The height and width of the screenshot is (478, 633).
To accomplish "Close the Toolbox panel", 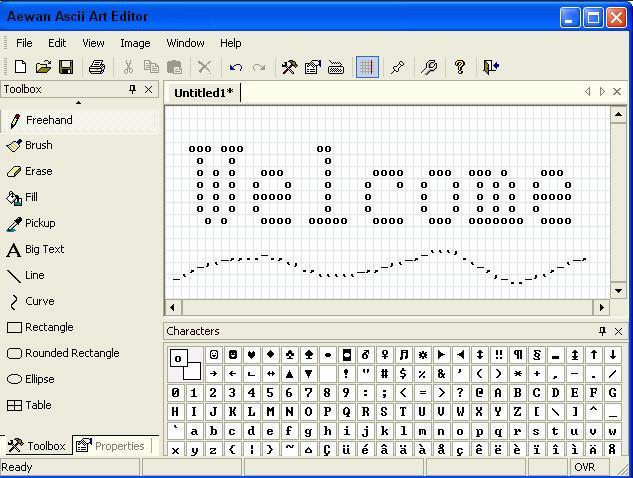I will [x=149, y=89].
